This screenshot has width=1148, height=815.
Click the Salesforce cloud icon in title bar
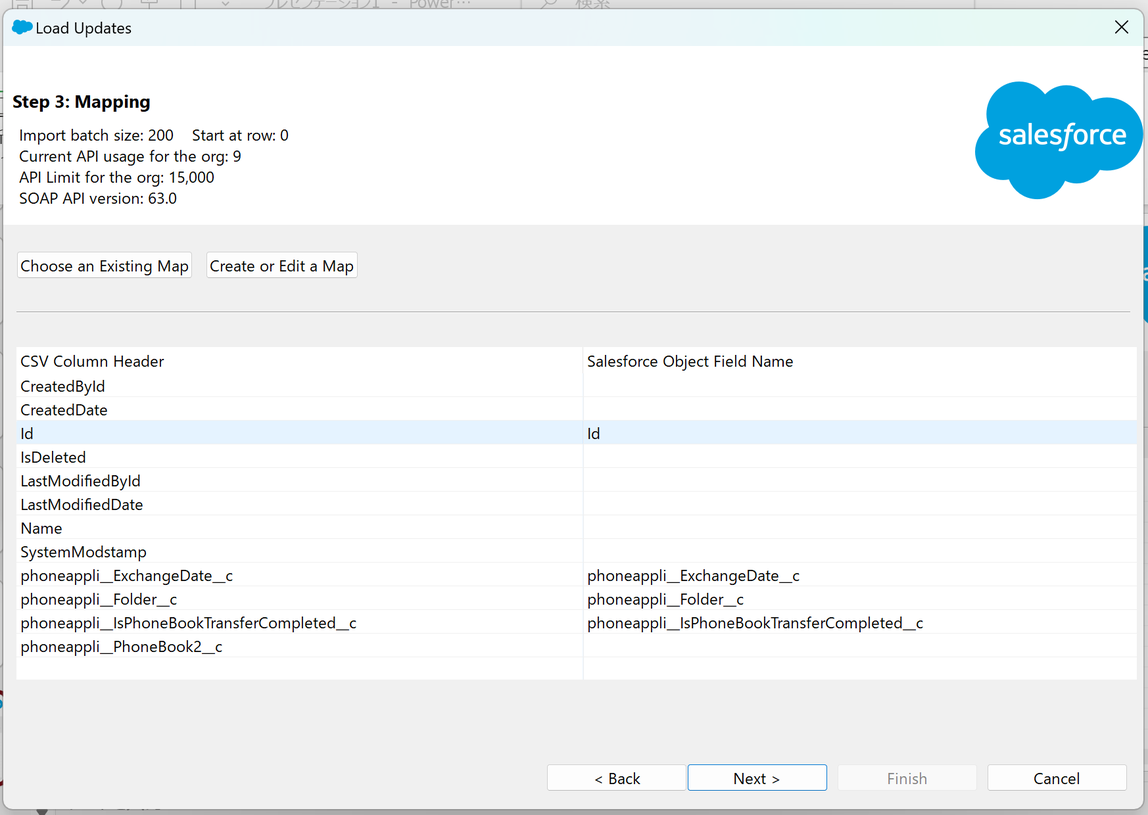click(22, 28)
